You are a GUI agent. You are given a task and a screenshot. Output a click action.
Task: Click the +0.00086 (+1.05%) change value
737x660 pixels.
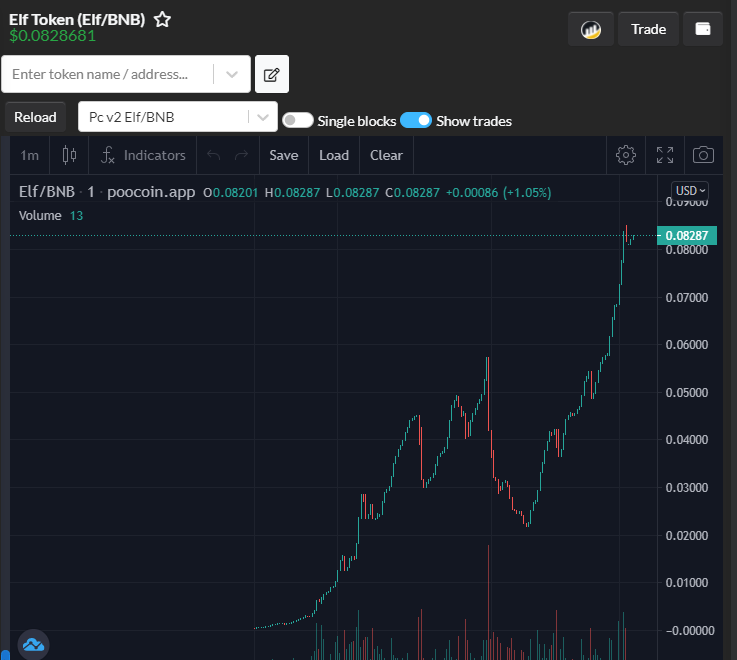click(x=498, y=193)
